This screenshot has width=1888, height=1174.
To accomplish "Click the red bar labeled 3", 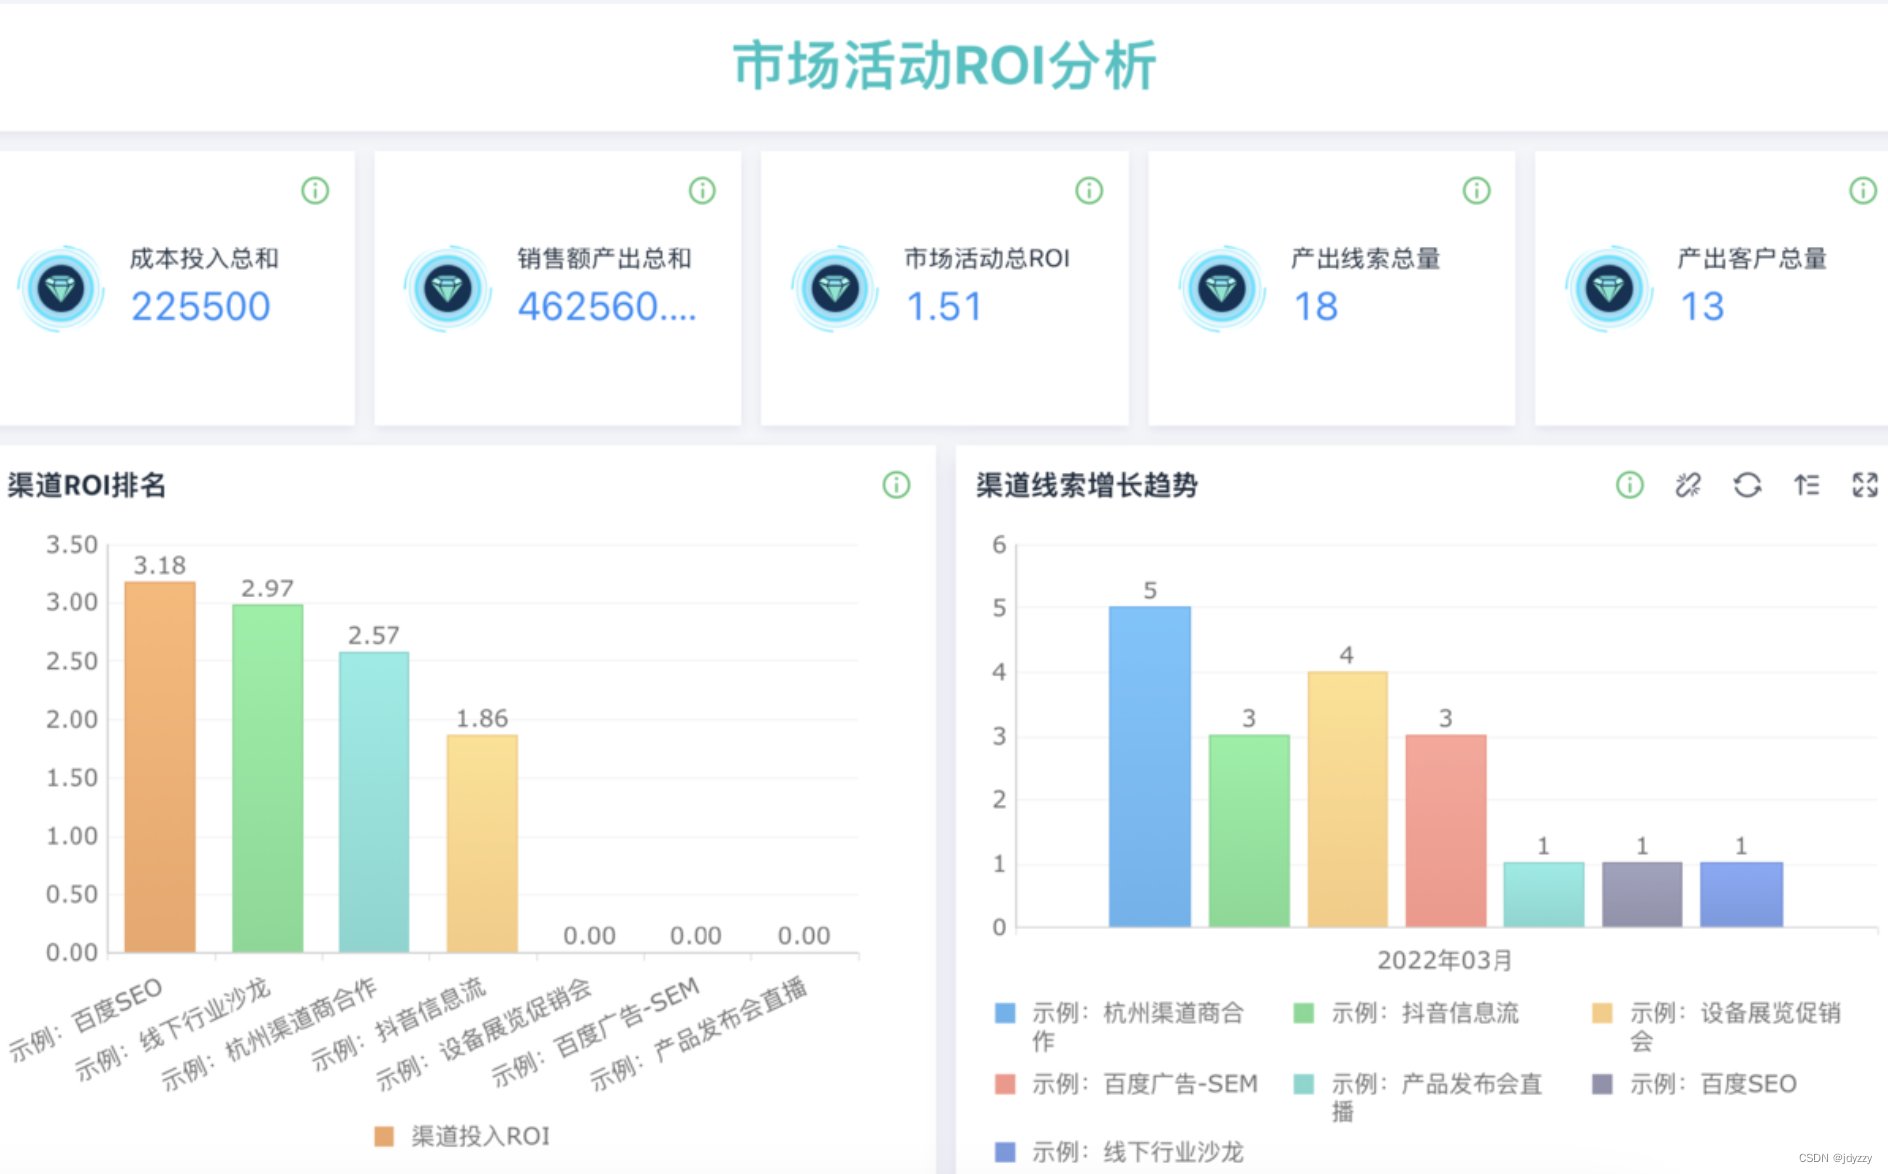I will [1446, 831].
